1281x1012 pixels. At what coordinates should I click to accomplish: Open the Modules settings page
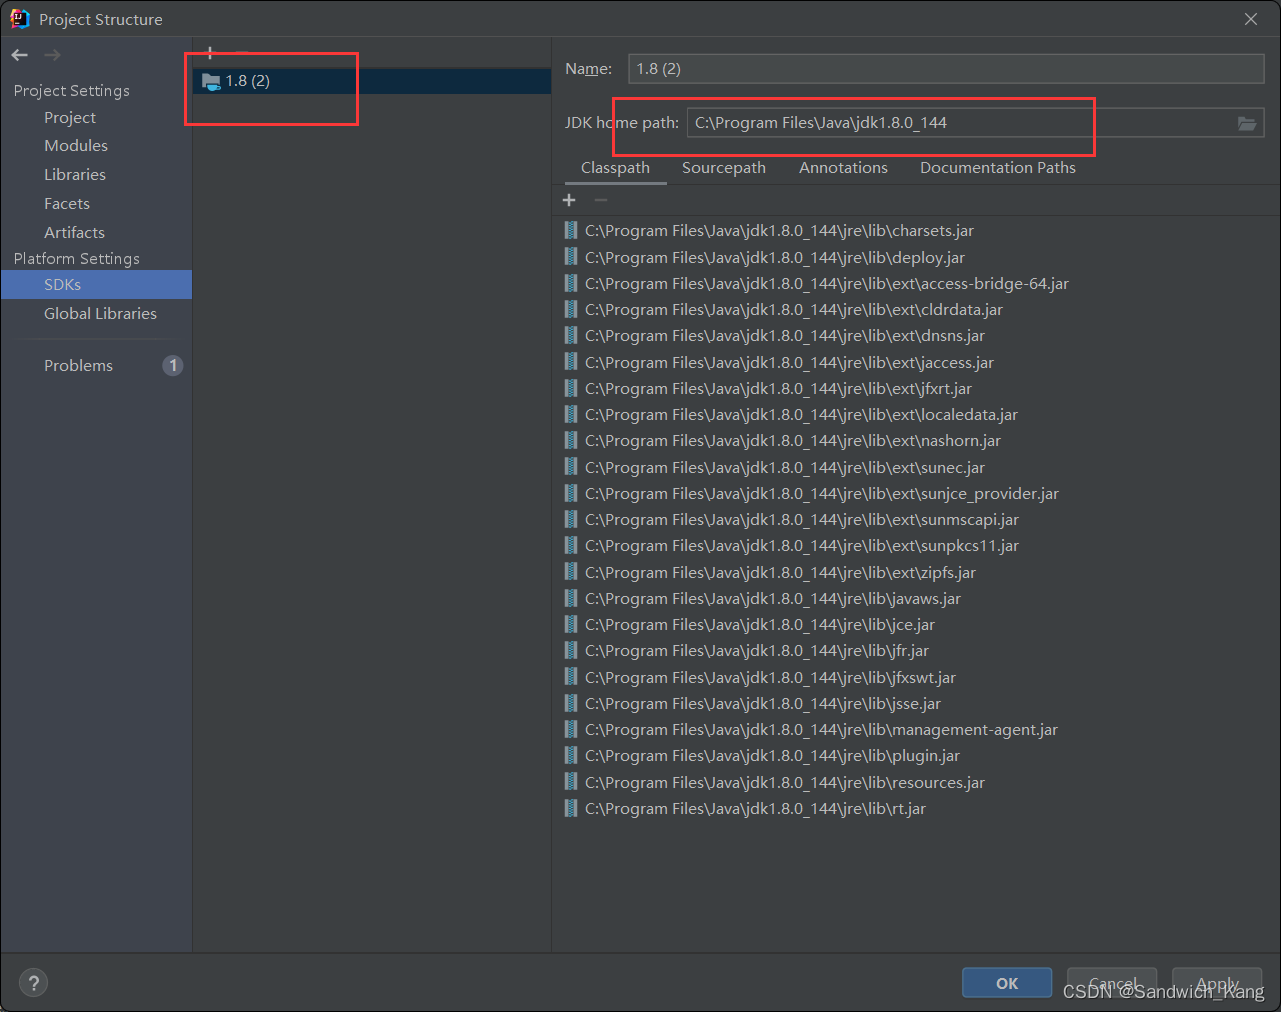[x=76, y=145]
